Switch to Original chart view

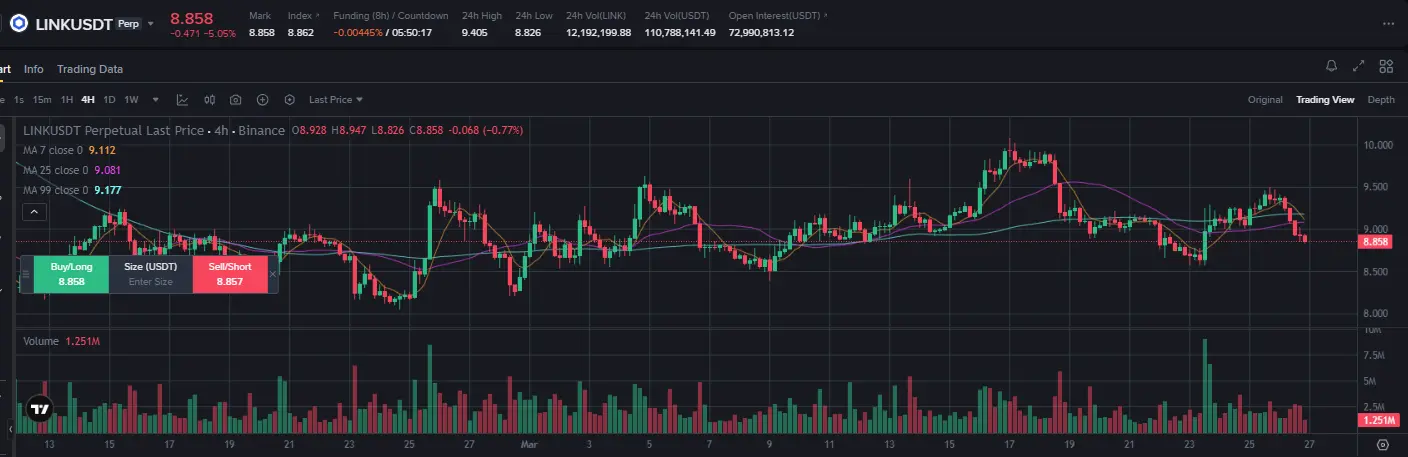click(1265, 100)
